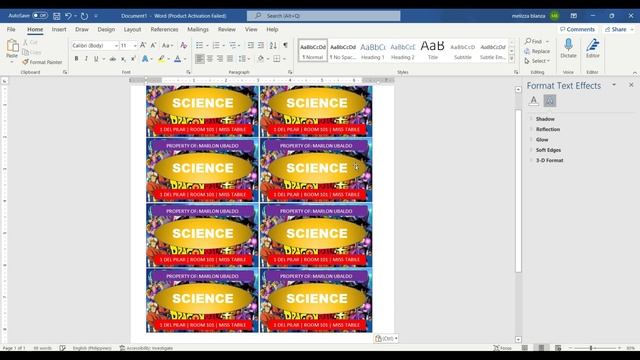640x360 pixels.
Task: Click the Paste clipboard icon
Action: pyautogui.click(x=12, y=46)
